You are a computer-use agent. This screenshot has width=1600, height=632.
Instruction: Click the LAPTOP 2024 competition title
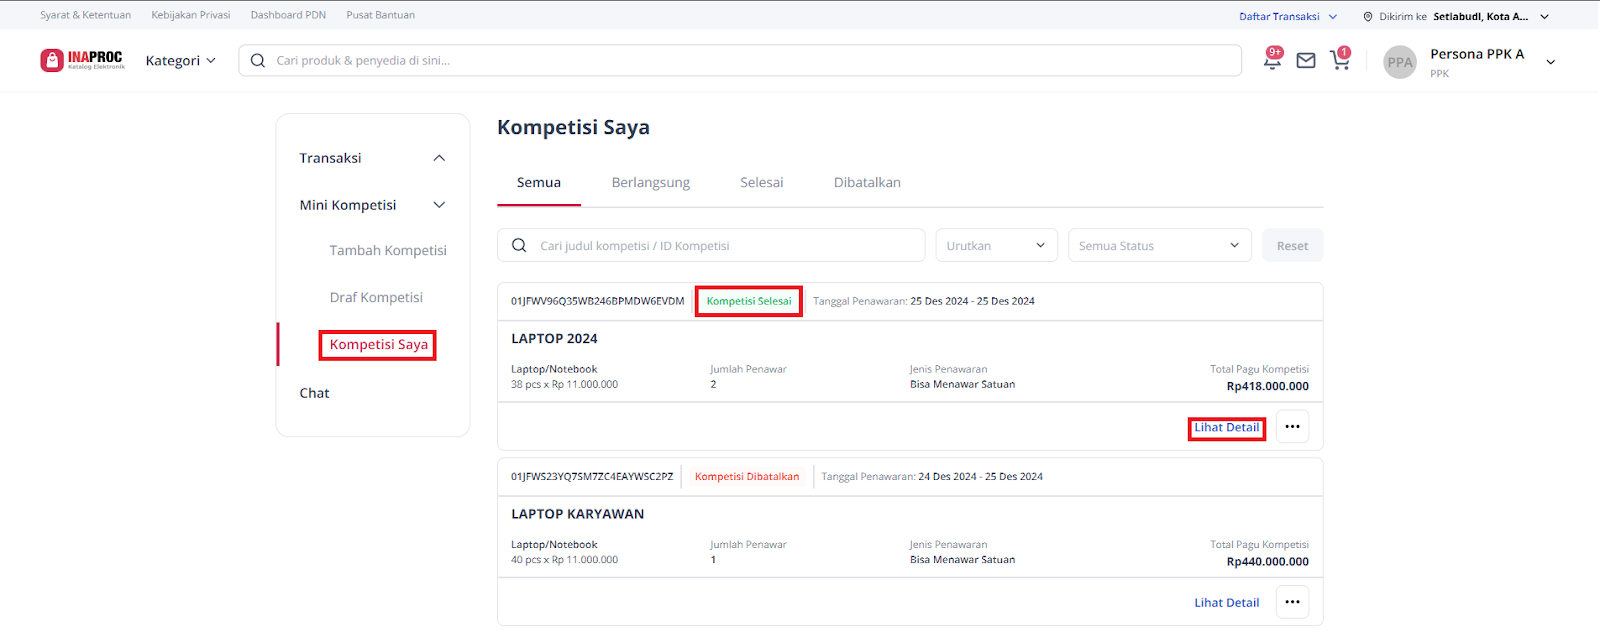(x=554, y=339)
